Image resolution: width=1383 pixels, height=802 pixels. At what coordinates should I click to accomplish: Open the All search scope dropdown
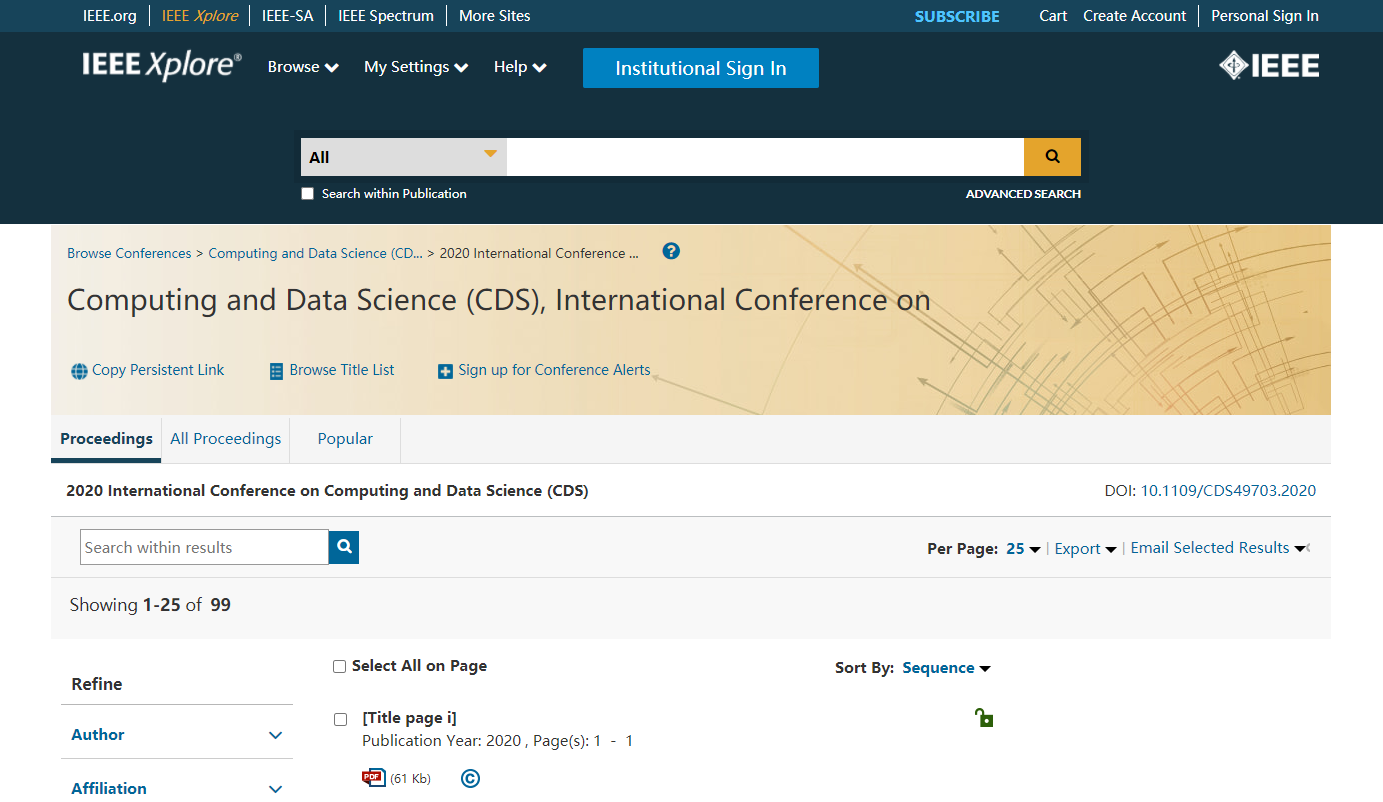point(404,157)
